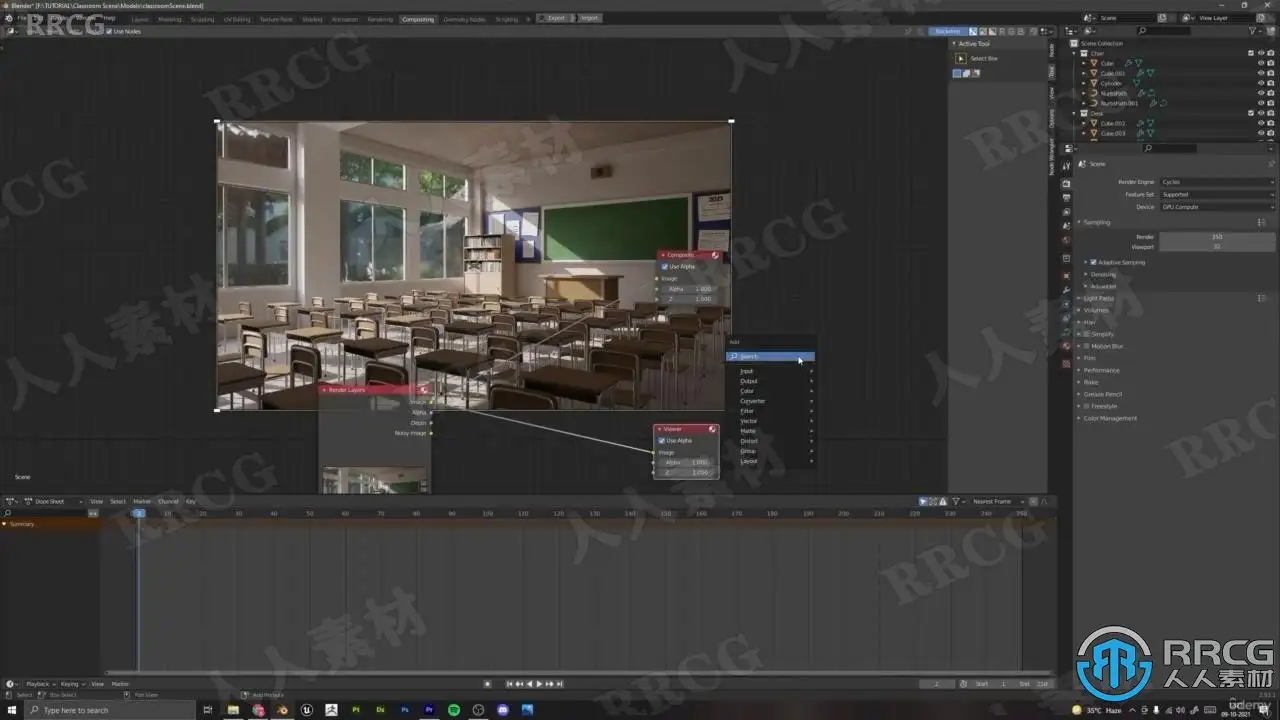Image resolution: width=1280 pixels, height=720 pixels.
Task: Expand the Light Paths panel
Action: coord(1098,298)
